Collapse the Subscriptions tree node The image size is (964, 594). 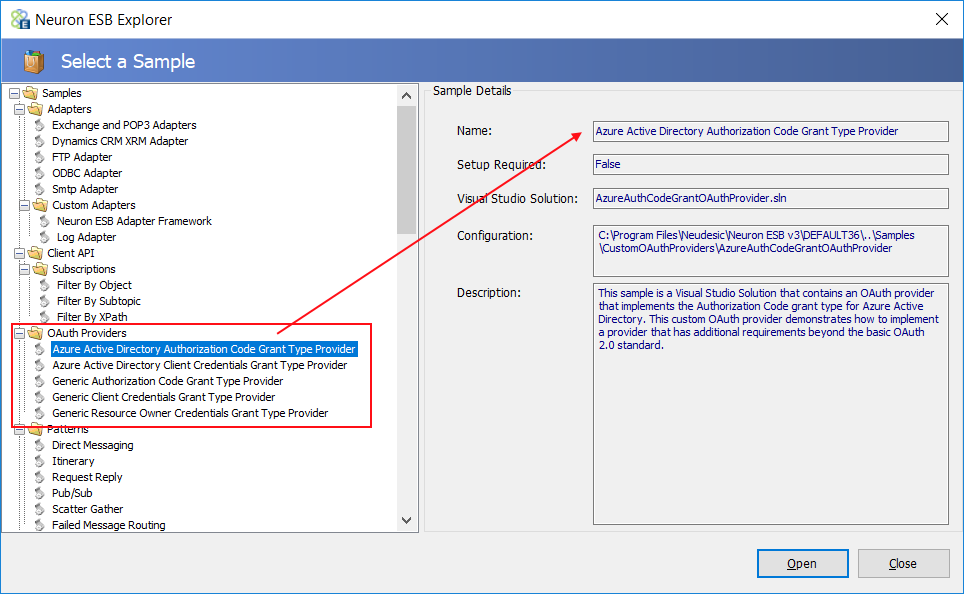click(x=25, y=269)
